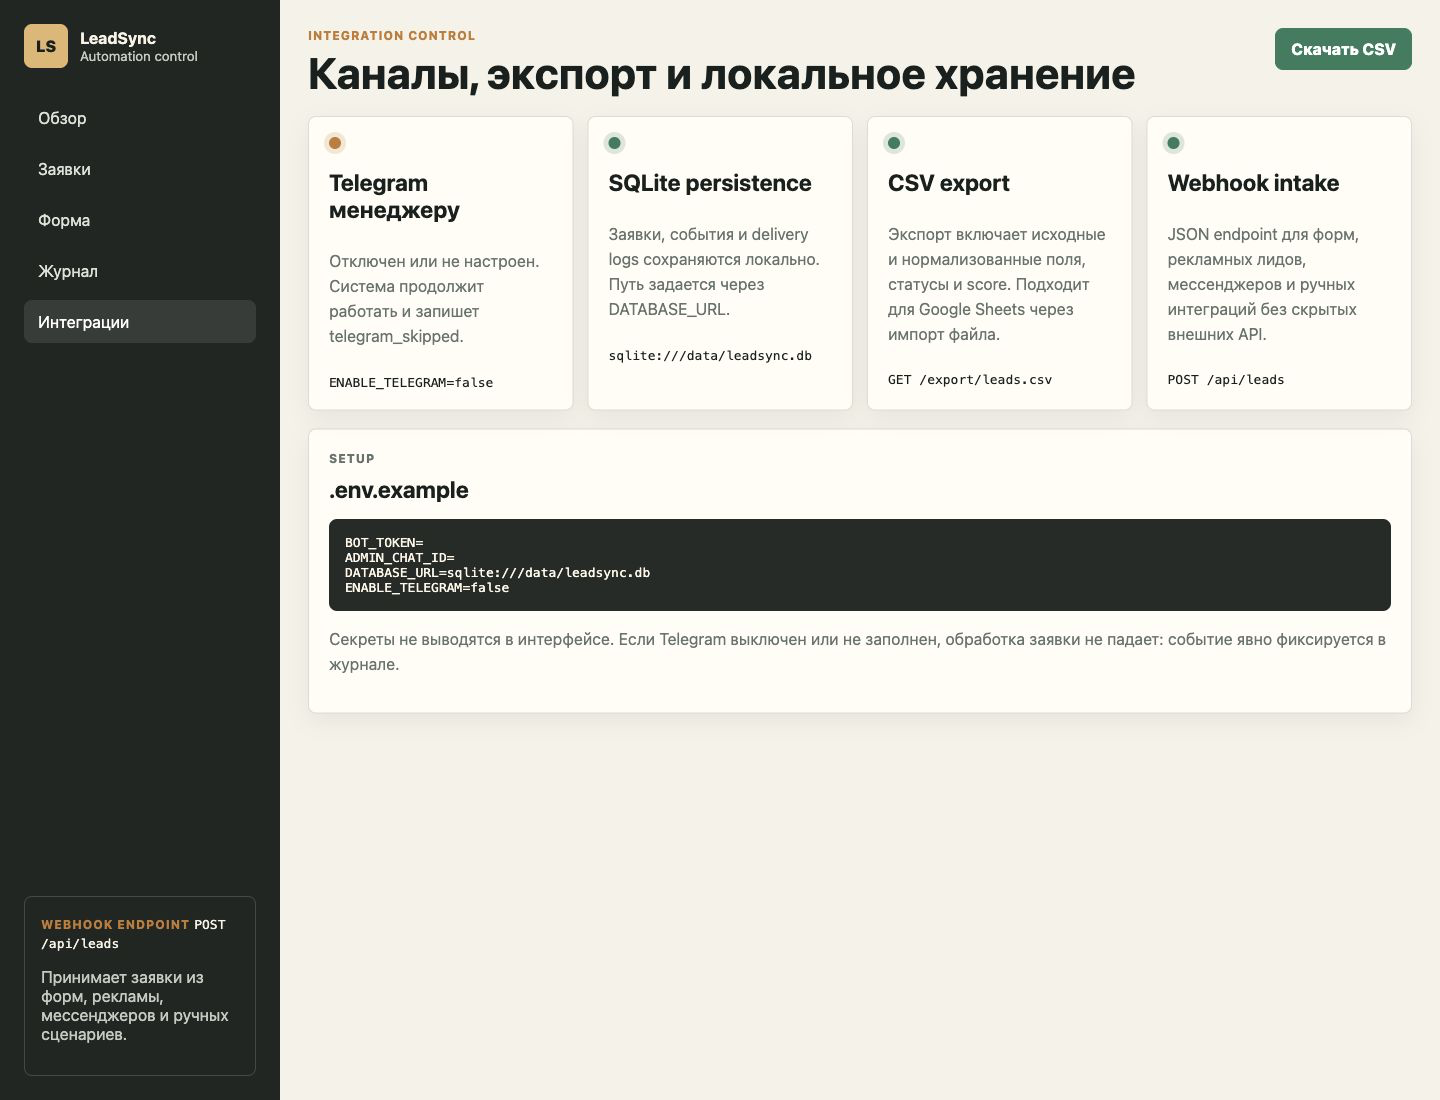The width and height of the screenshot is (1440, 1100).
Task: Click ENABLE_TELEGRAM=false in Telegram card
Action: point(411,382)
